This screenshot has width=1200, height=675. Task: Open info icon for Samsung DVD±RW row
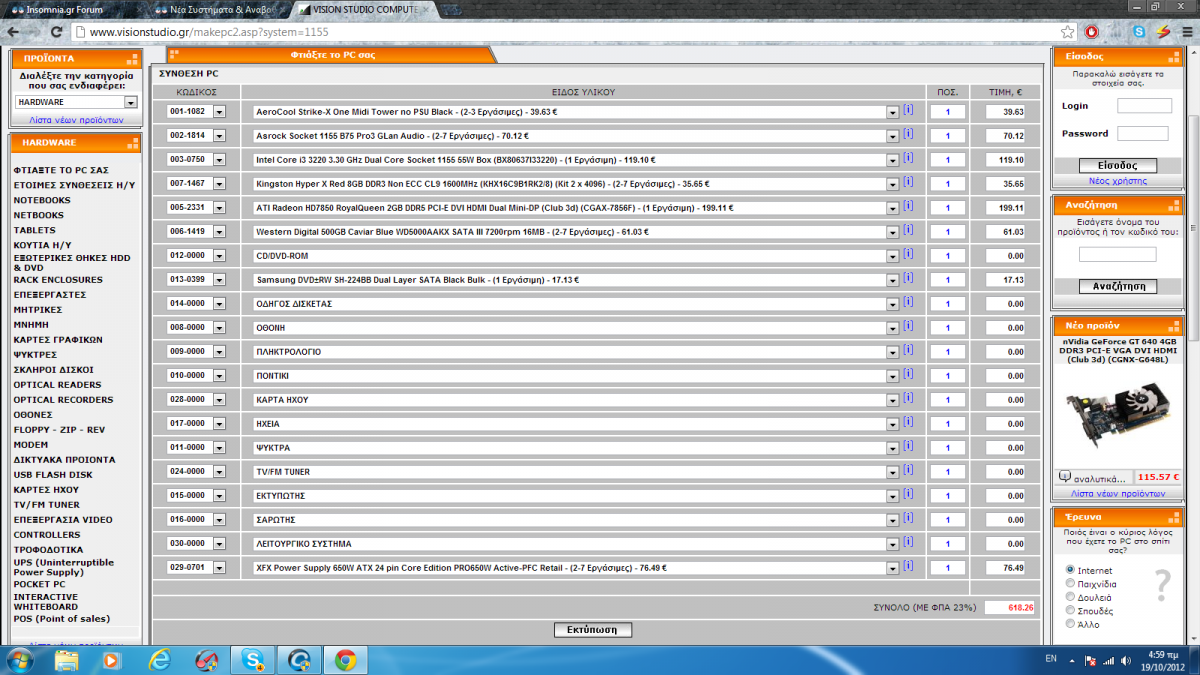click(908, 277)
